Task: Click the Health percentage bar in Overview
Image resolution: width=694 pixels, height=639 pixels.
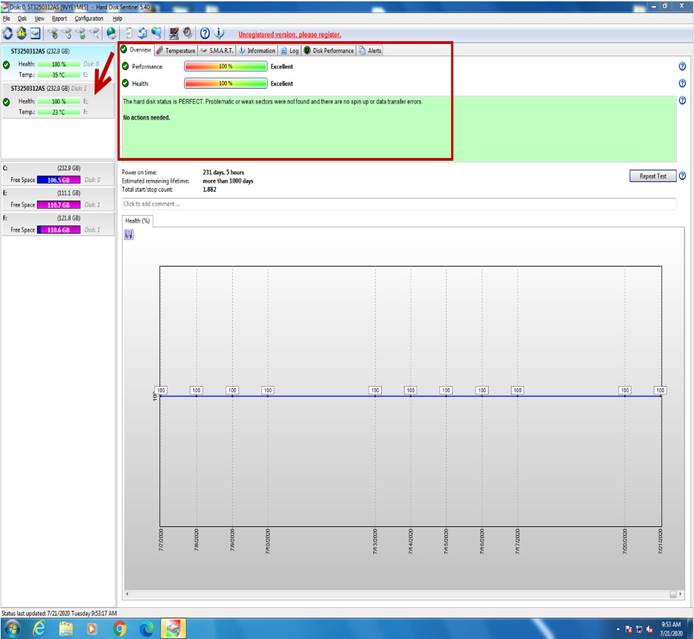Action: click(225, 84)
